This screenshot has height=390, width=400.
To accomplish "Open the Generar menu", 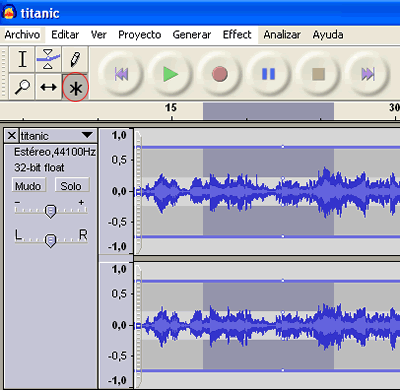I will pyautogui.click(x=192, y=34).
